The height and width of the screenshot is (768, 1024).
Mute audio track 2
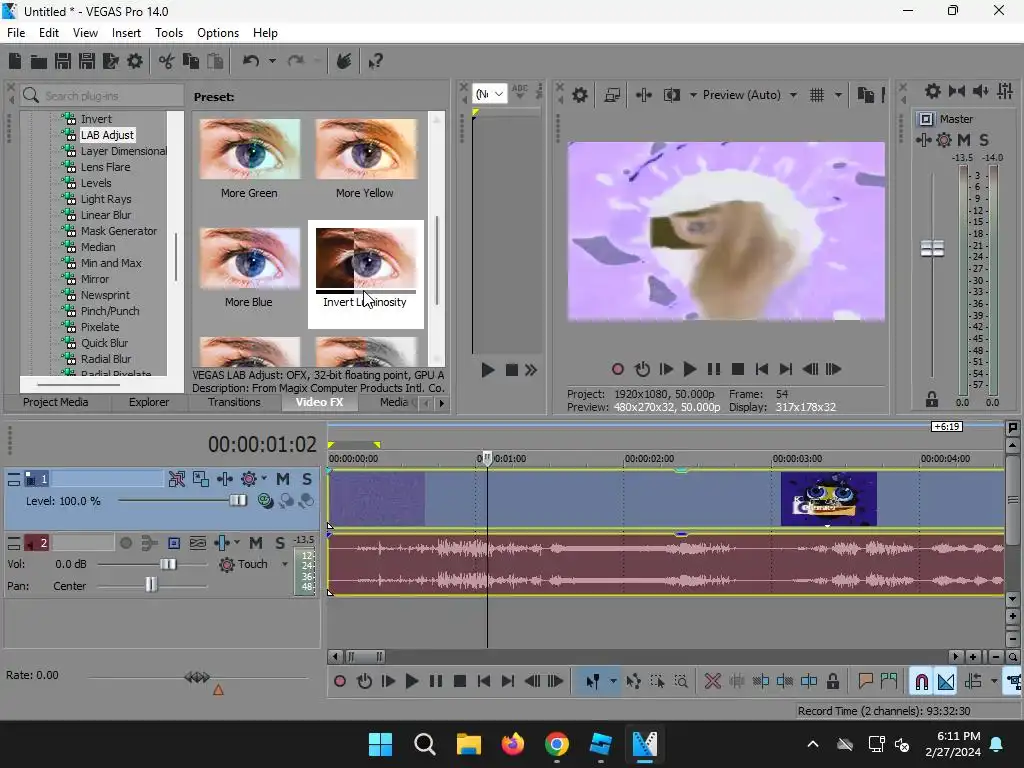pos(256,543)
